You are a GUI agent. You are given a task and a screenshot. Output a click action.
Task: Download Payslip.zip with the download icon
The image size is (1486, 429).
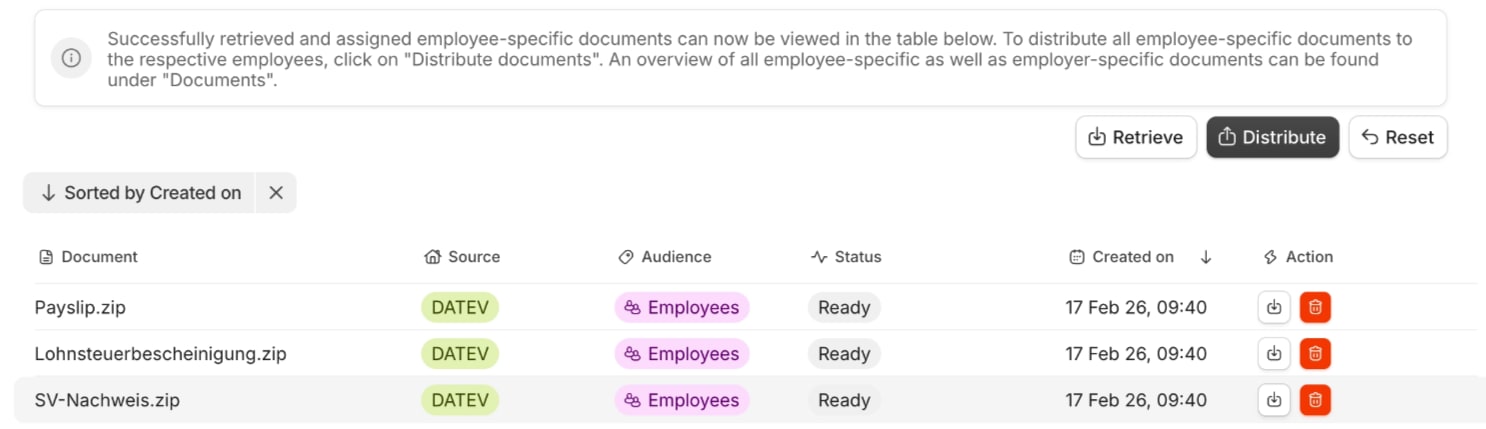tap(1274, 307)
